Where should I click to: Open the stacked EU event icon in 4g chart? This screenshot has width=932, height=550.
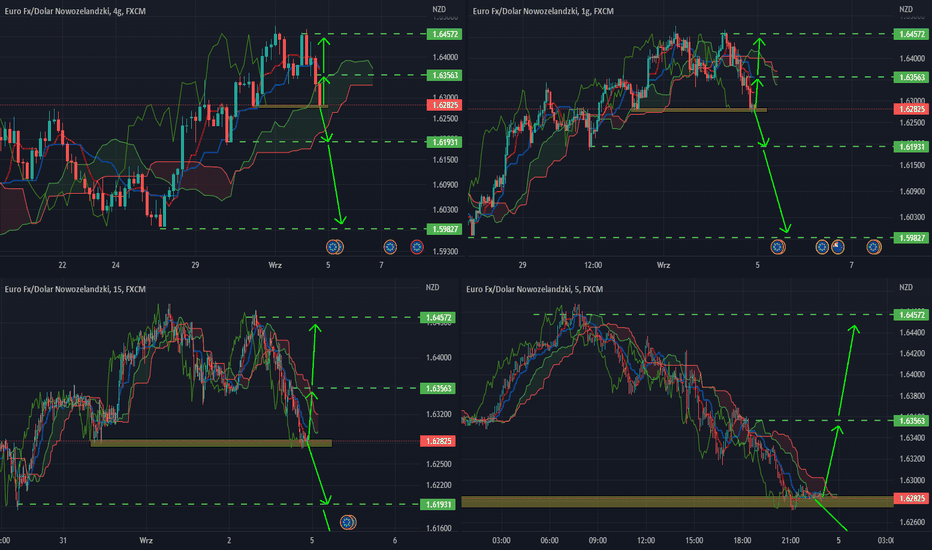click(335, 247)
